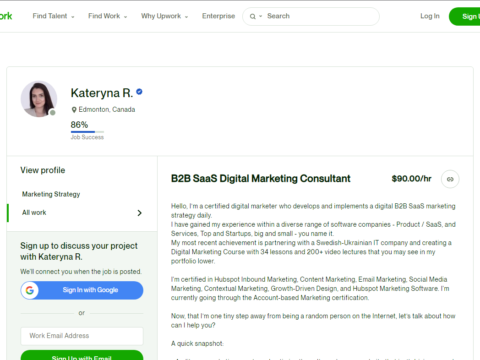The width and height of the screenshot is (480, 360).
Task: Click the chevron next to All work
Action: point(140,213)
